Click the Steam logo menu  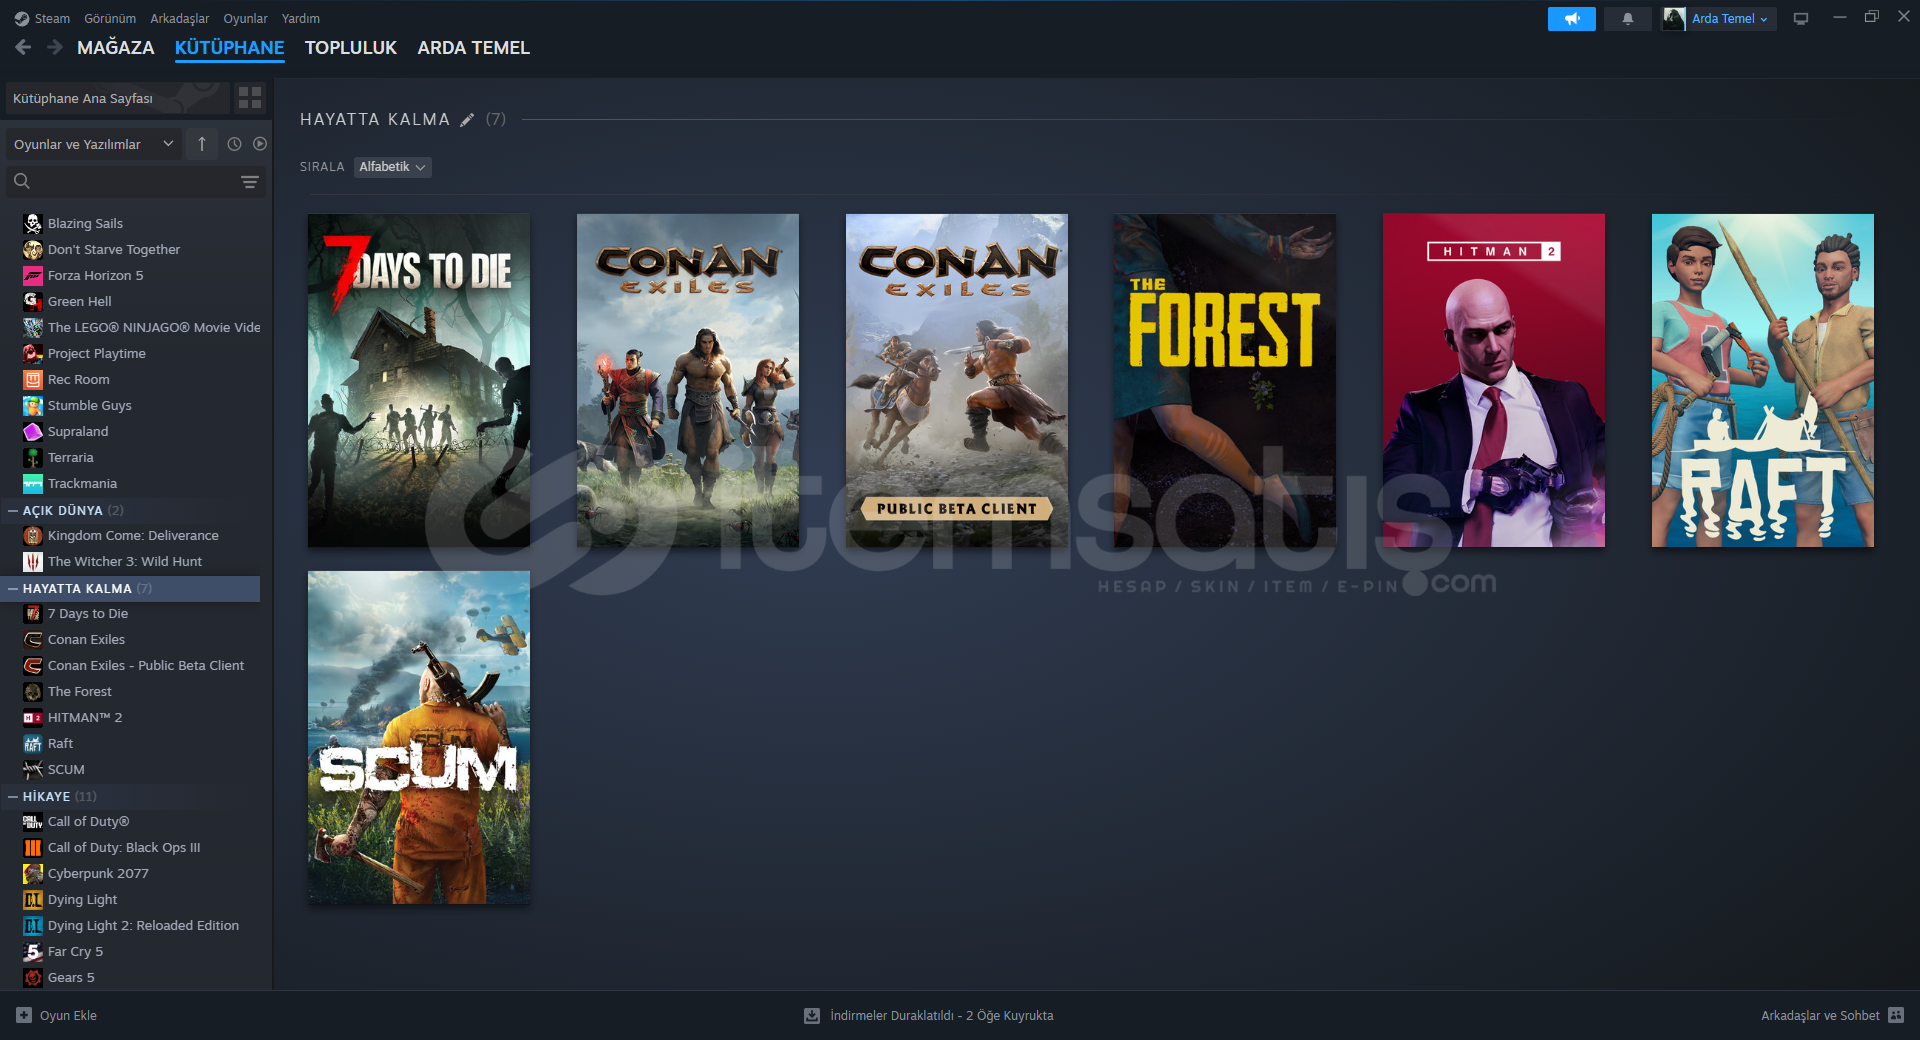[x=42, y=19]
